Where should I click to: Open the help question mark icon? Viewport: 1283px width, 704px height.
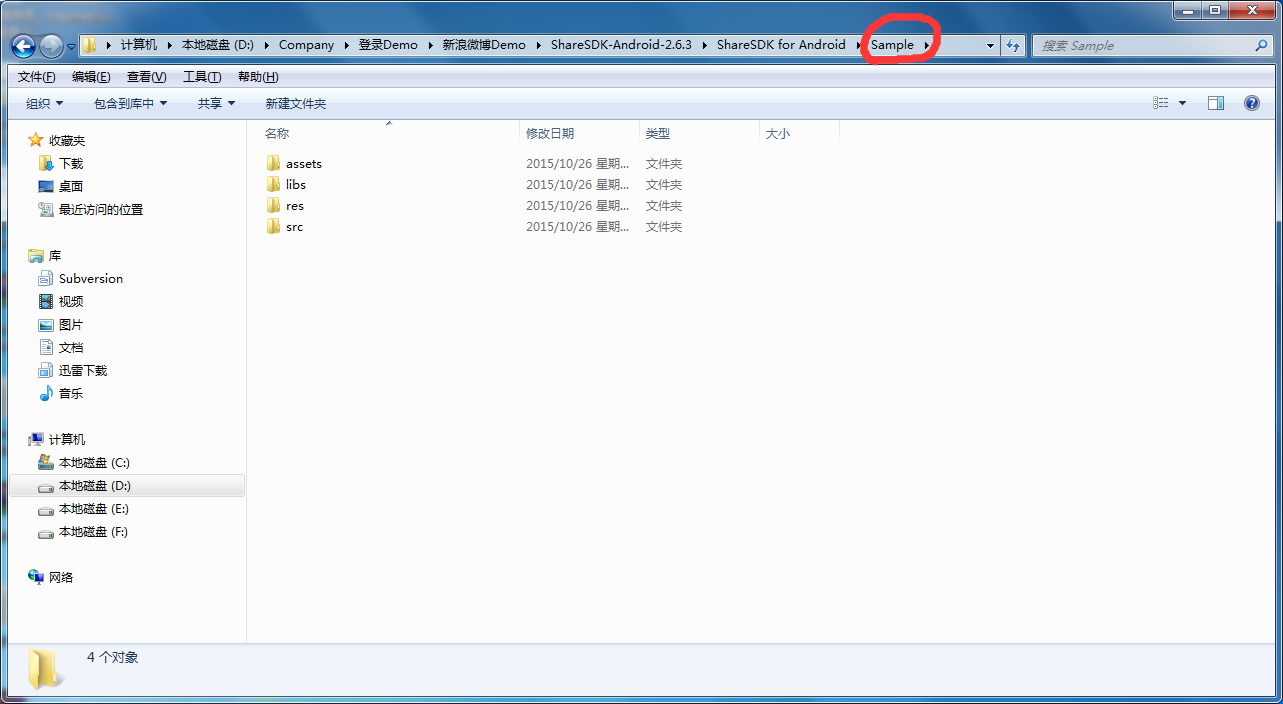pyautogui.click(x=1251, y=103)
